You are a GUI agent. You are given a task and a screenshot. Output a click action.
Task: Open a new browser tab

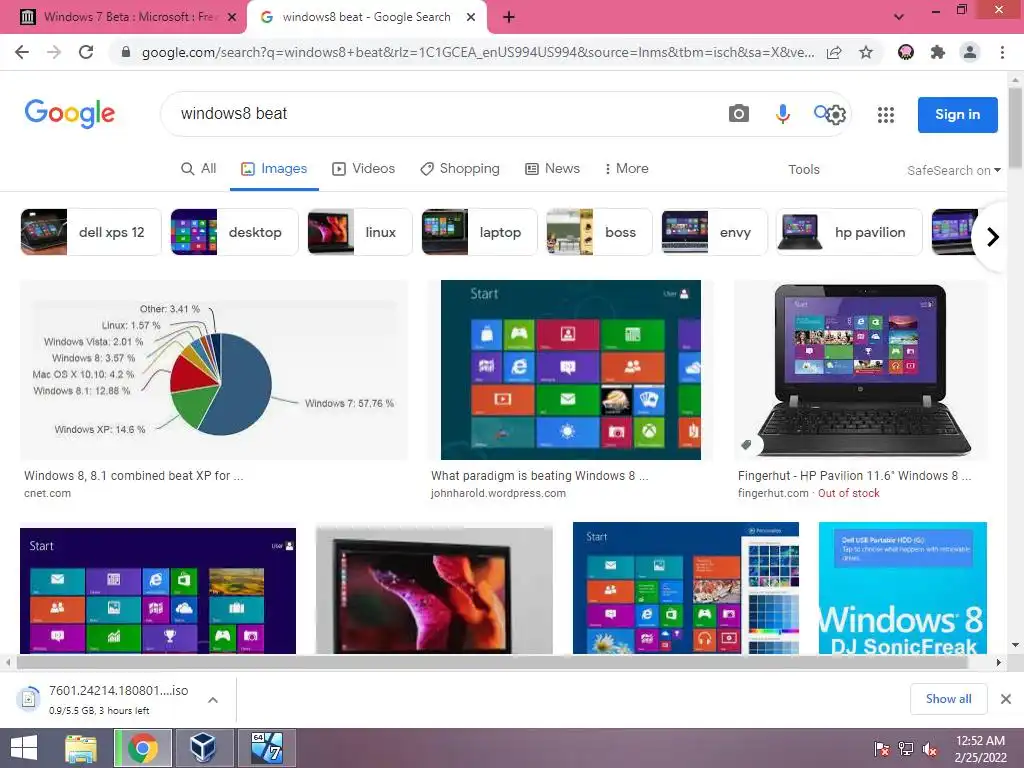pos(509,18)
